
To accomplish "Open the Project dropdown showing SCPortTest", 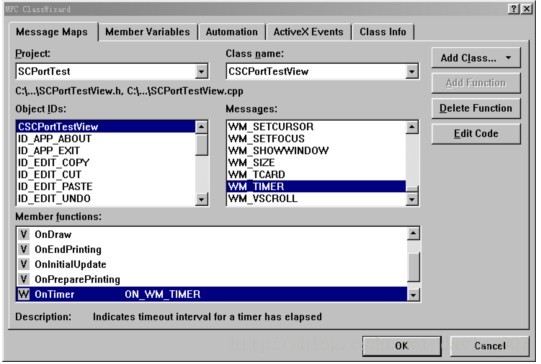I will coord(201,71).
